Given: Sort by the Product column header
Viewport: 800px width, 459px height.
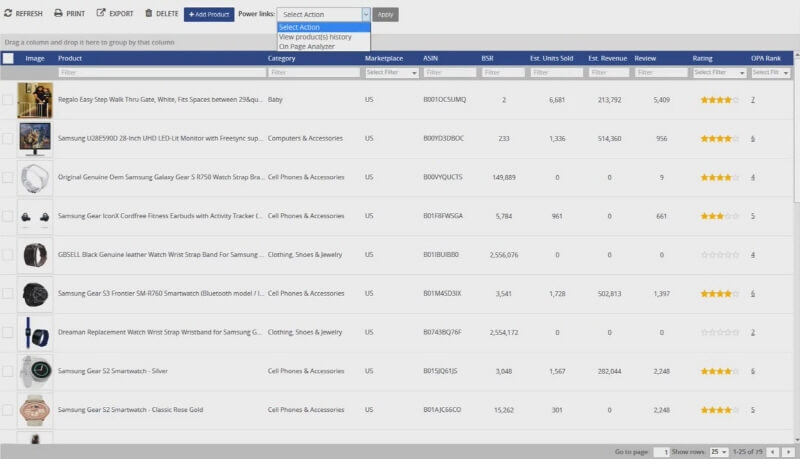Looking at the screenshot, I should (x=70, y=58).
